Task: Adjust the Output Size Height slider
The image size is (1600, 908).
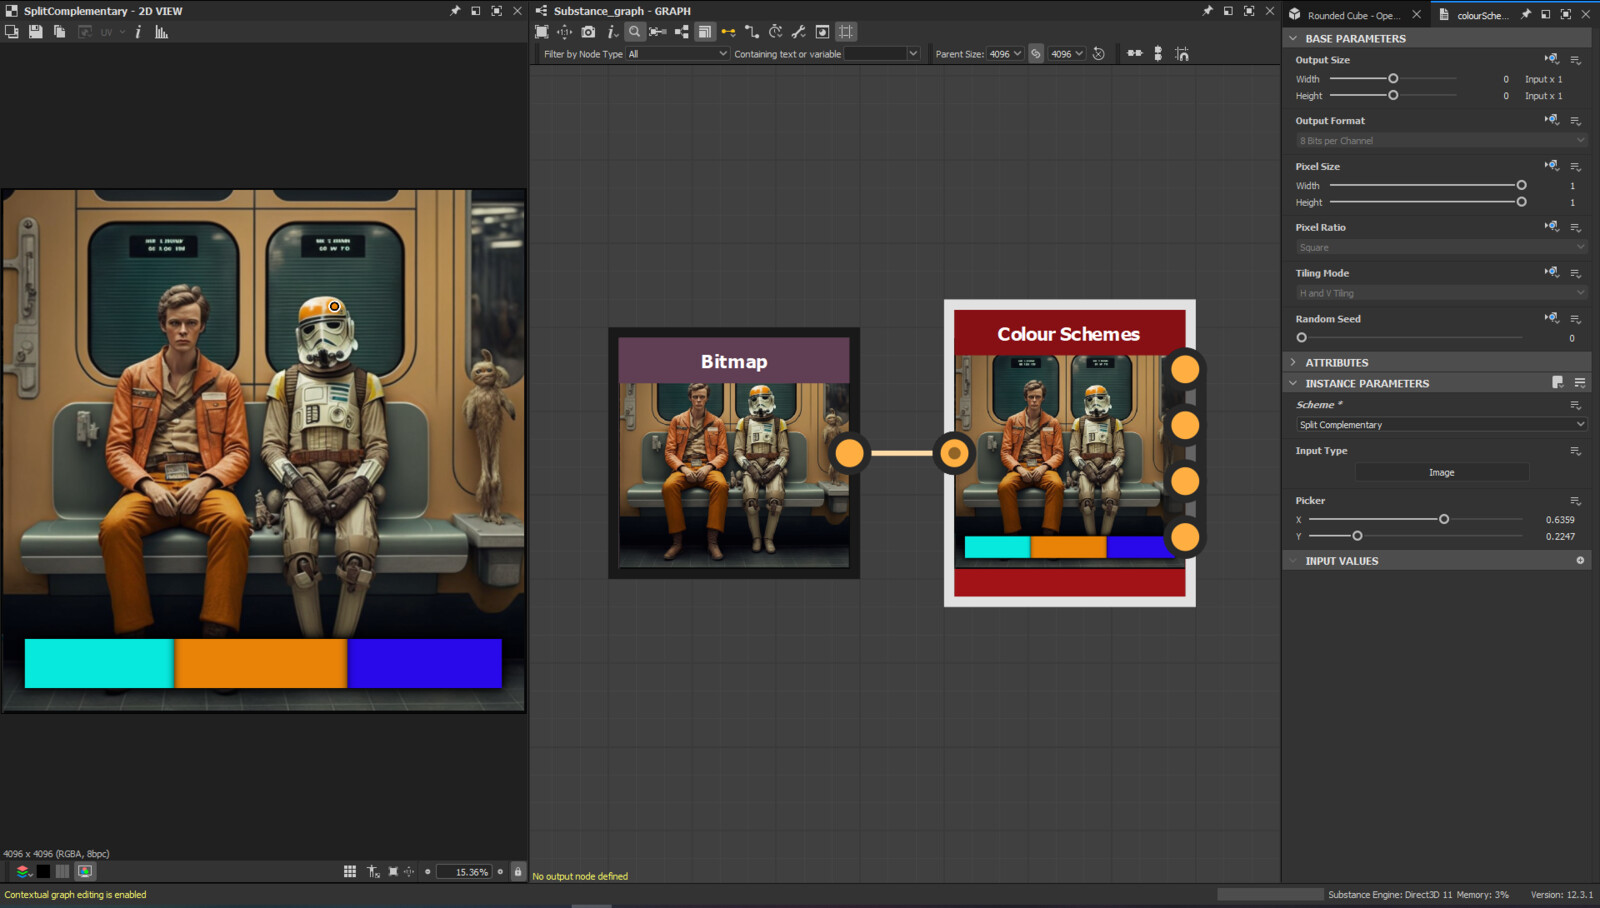Action: [1393, 95]
